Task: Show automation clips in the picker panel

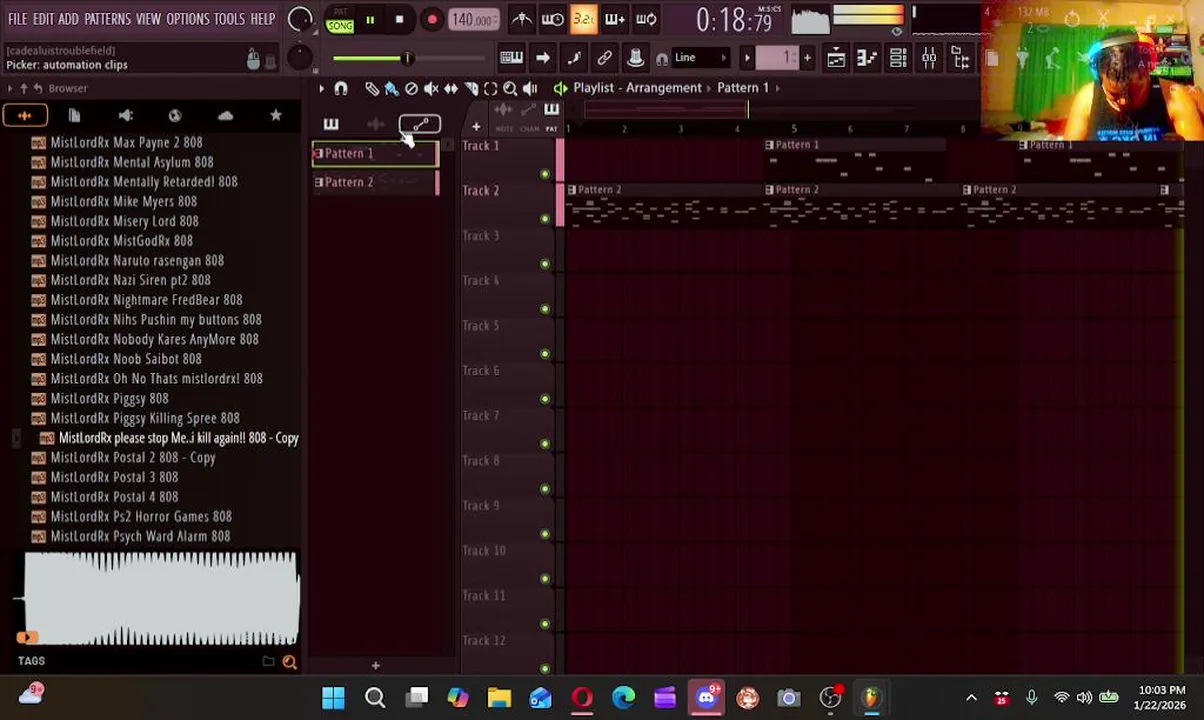Action: (420, 124)
